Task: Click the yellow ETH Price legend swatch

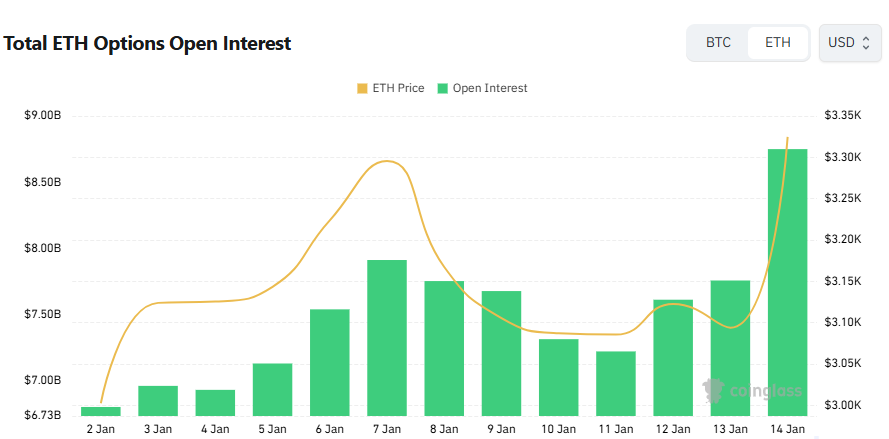Action: (362, 88)
